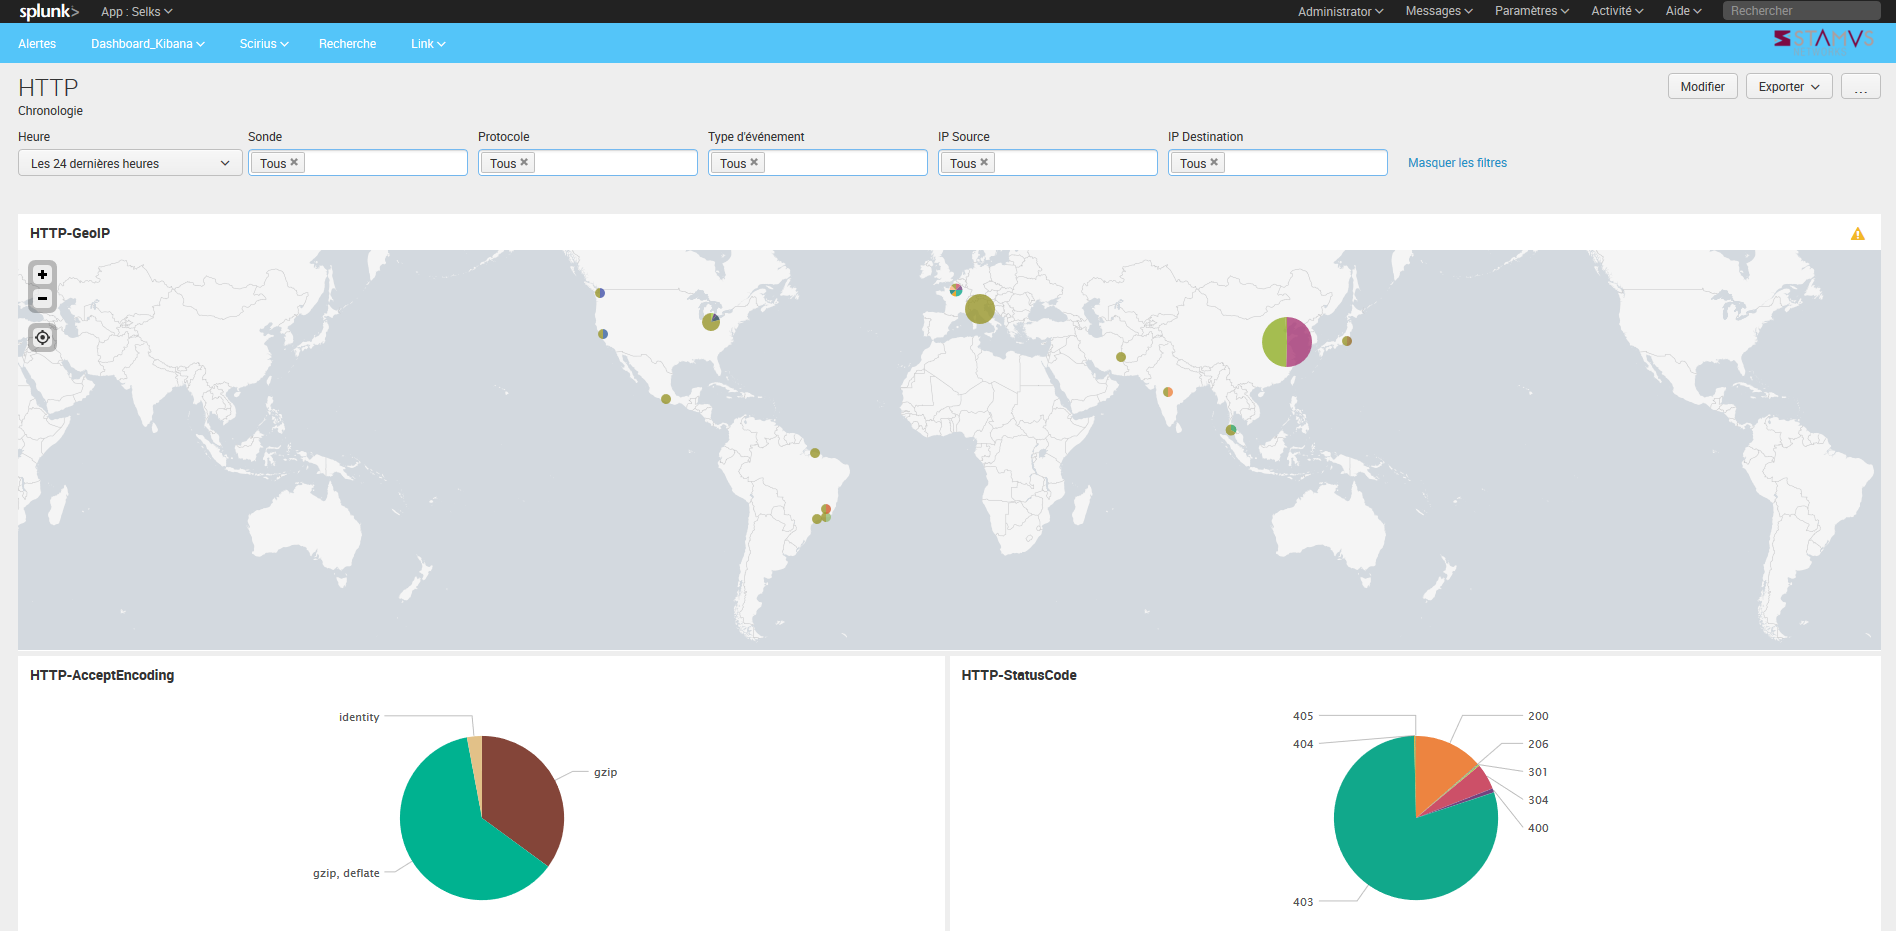Viewport: 1896px width, 931px height.
Task: Click the 206 status code label
Action: click(1538, 744)
